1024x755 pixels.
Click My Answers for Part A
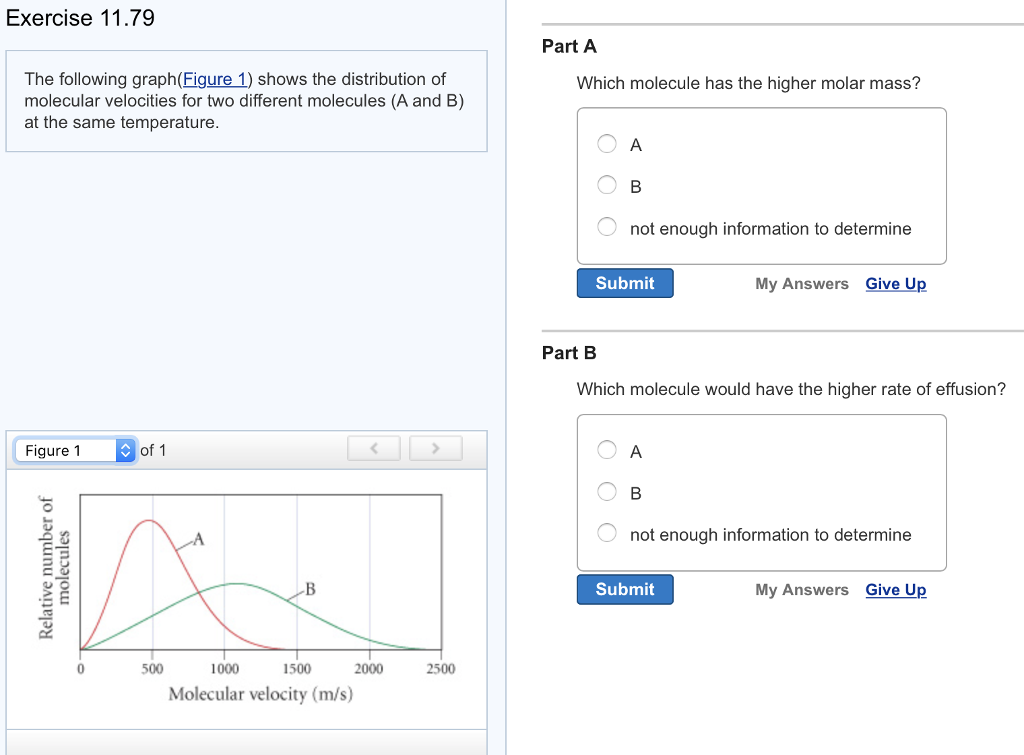pos(802,284)
